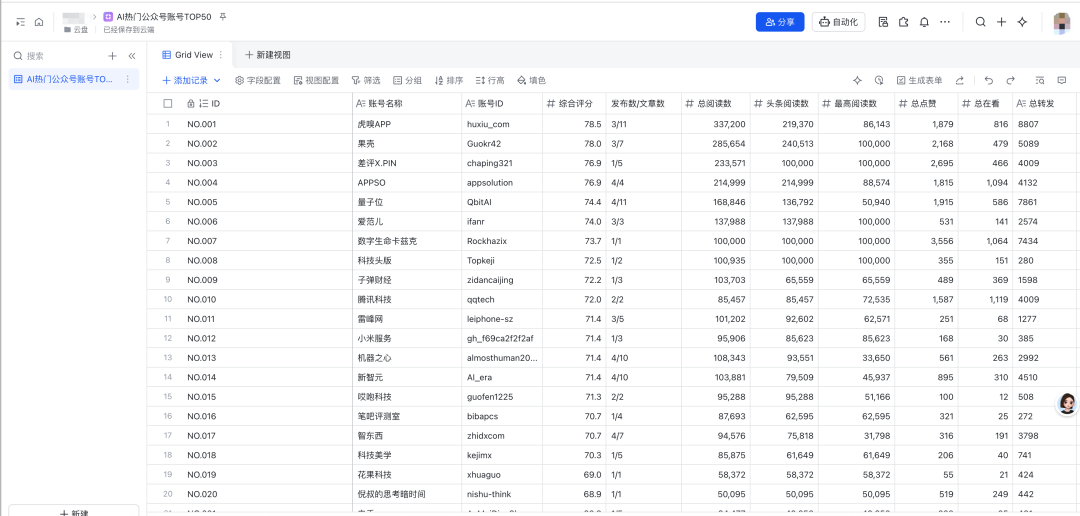Viewport: 1080px width, 516px height.
Task: Open the 分组 group tool
Action: [x=407, y=81]
